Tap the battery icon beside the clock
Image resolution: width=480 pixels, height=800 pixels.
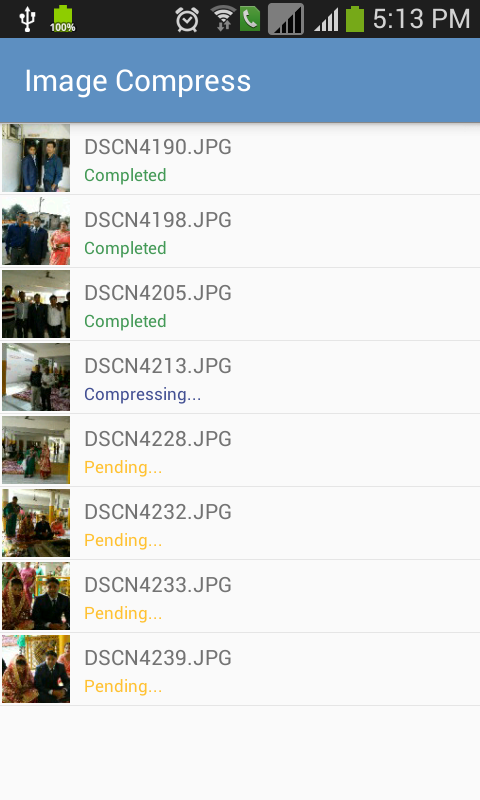tap(355, 19)
